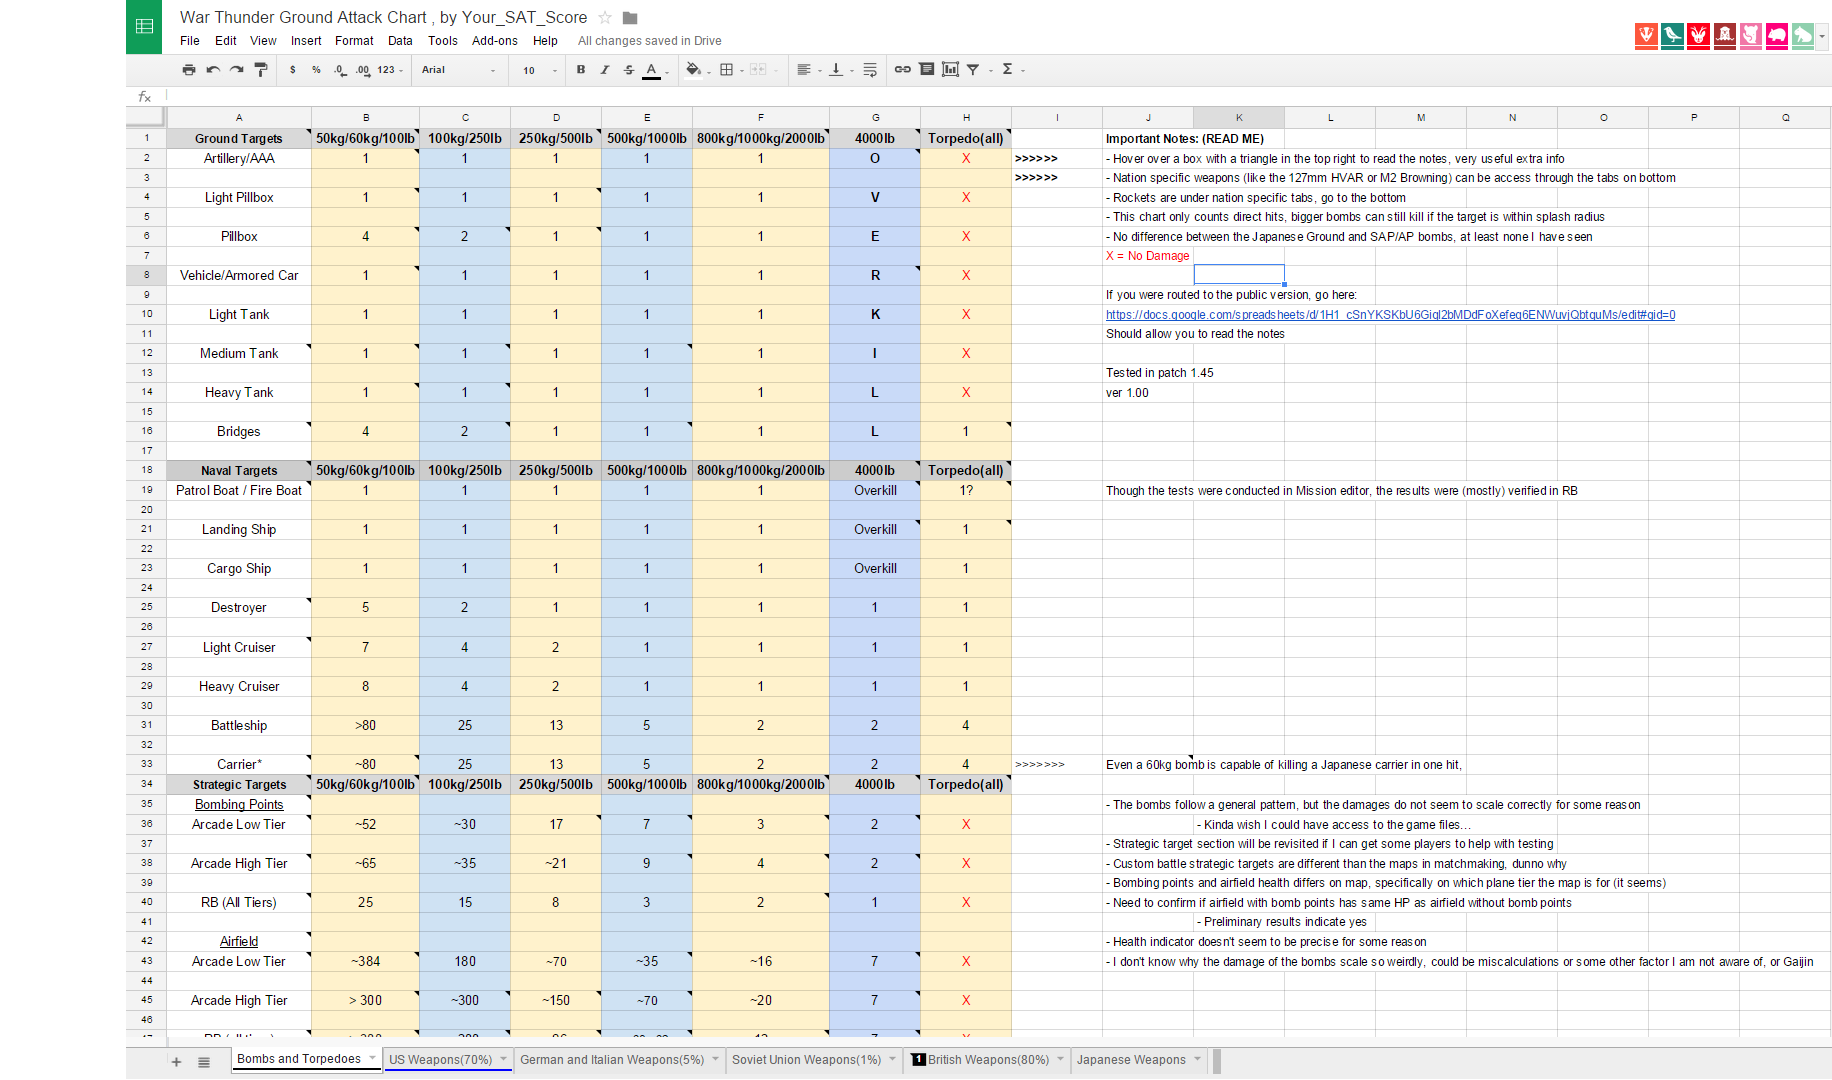This screenshot has height=1080, width=1832.
Task: Activate the paint format tool
Action: (261, 70)
